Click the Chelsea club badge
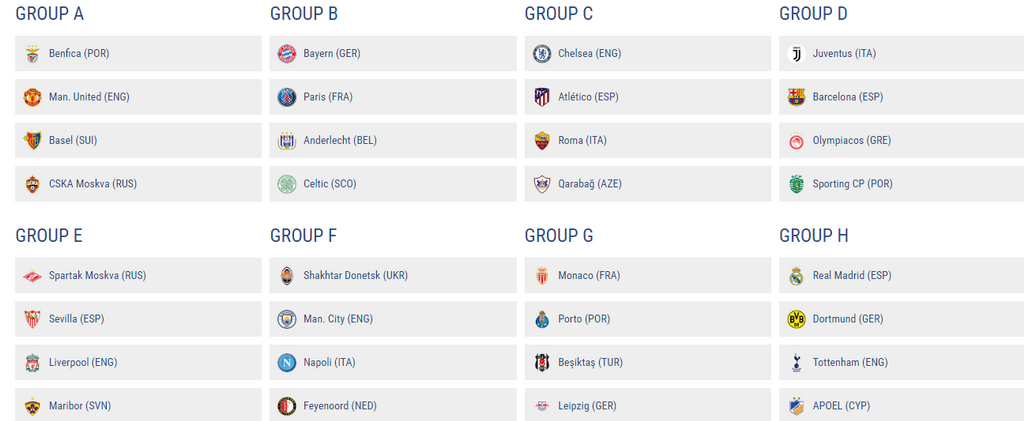 tap(541, 54)
